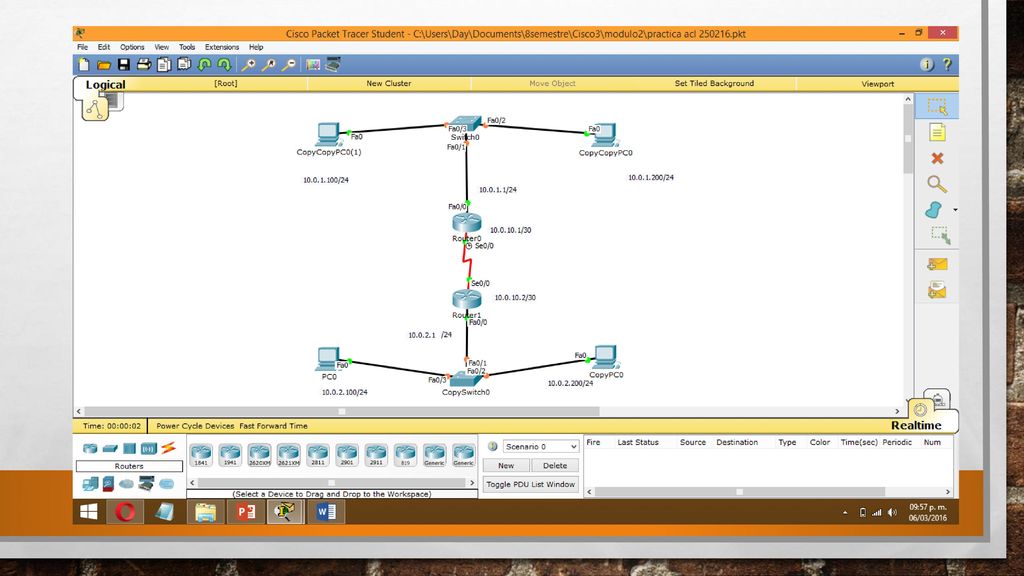
Task: Click the Undo green arrow icon
Action: coord(204,65)
